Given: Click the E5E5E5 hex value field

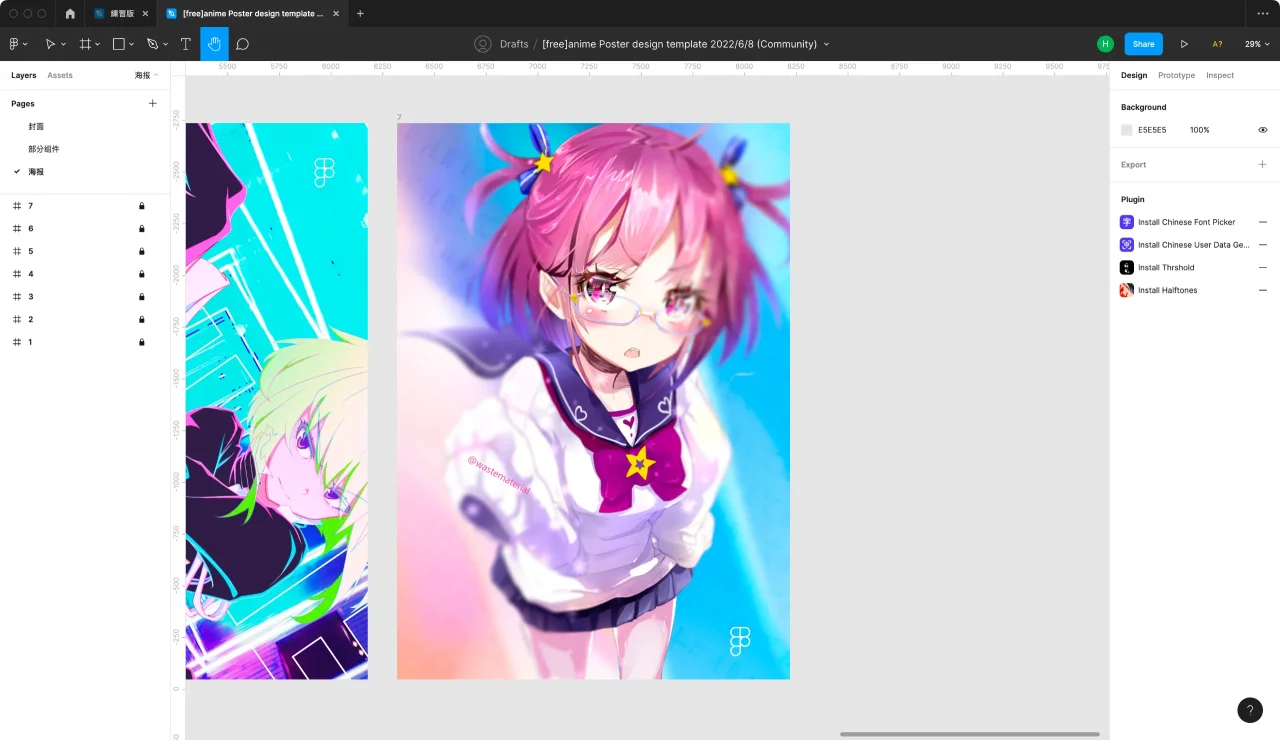Looking at the screenshot, I should [1152, 130].
